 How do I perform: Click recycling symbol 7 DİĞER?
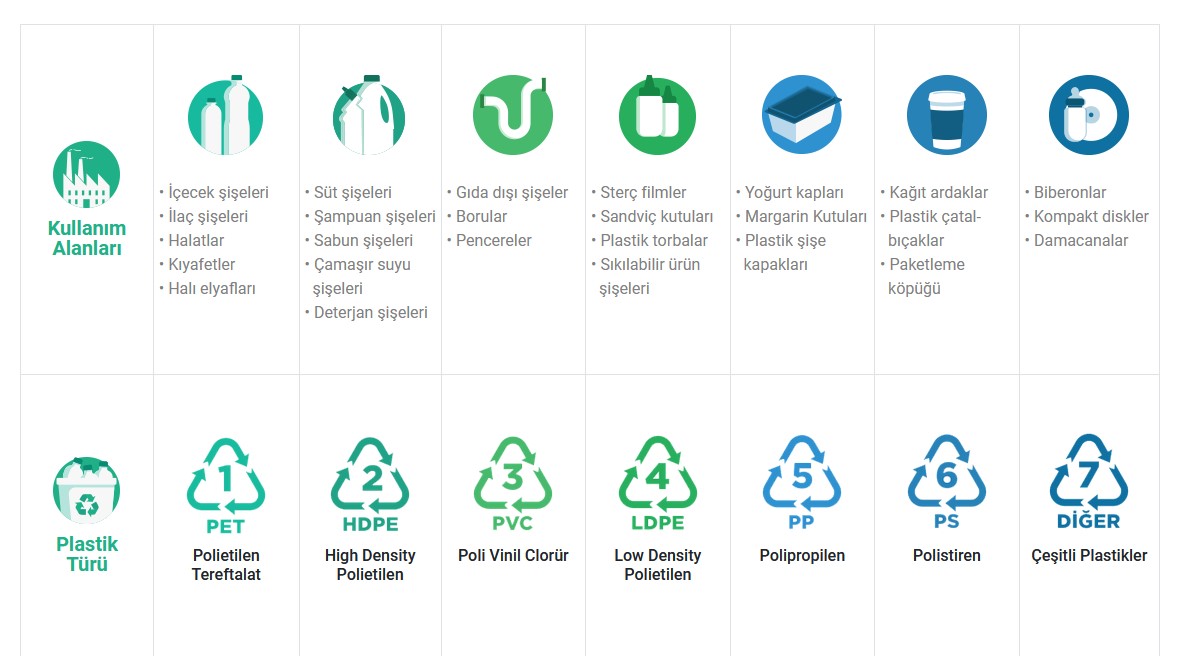pos(1089,482)
